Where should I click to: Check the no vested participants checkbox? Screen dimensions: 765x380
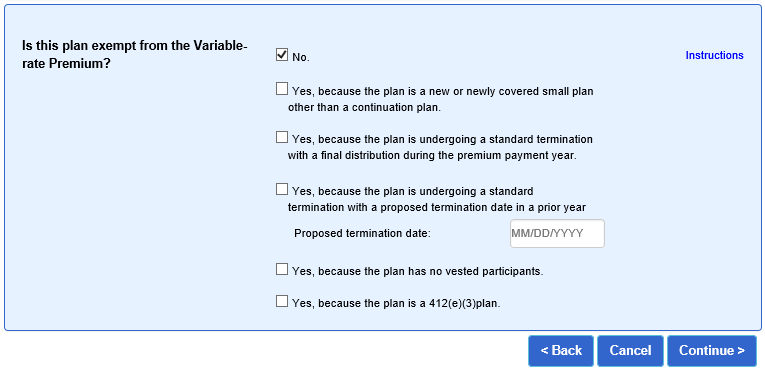pos(282,269)
